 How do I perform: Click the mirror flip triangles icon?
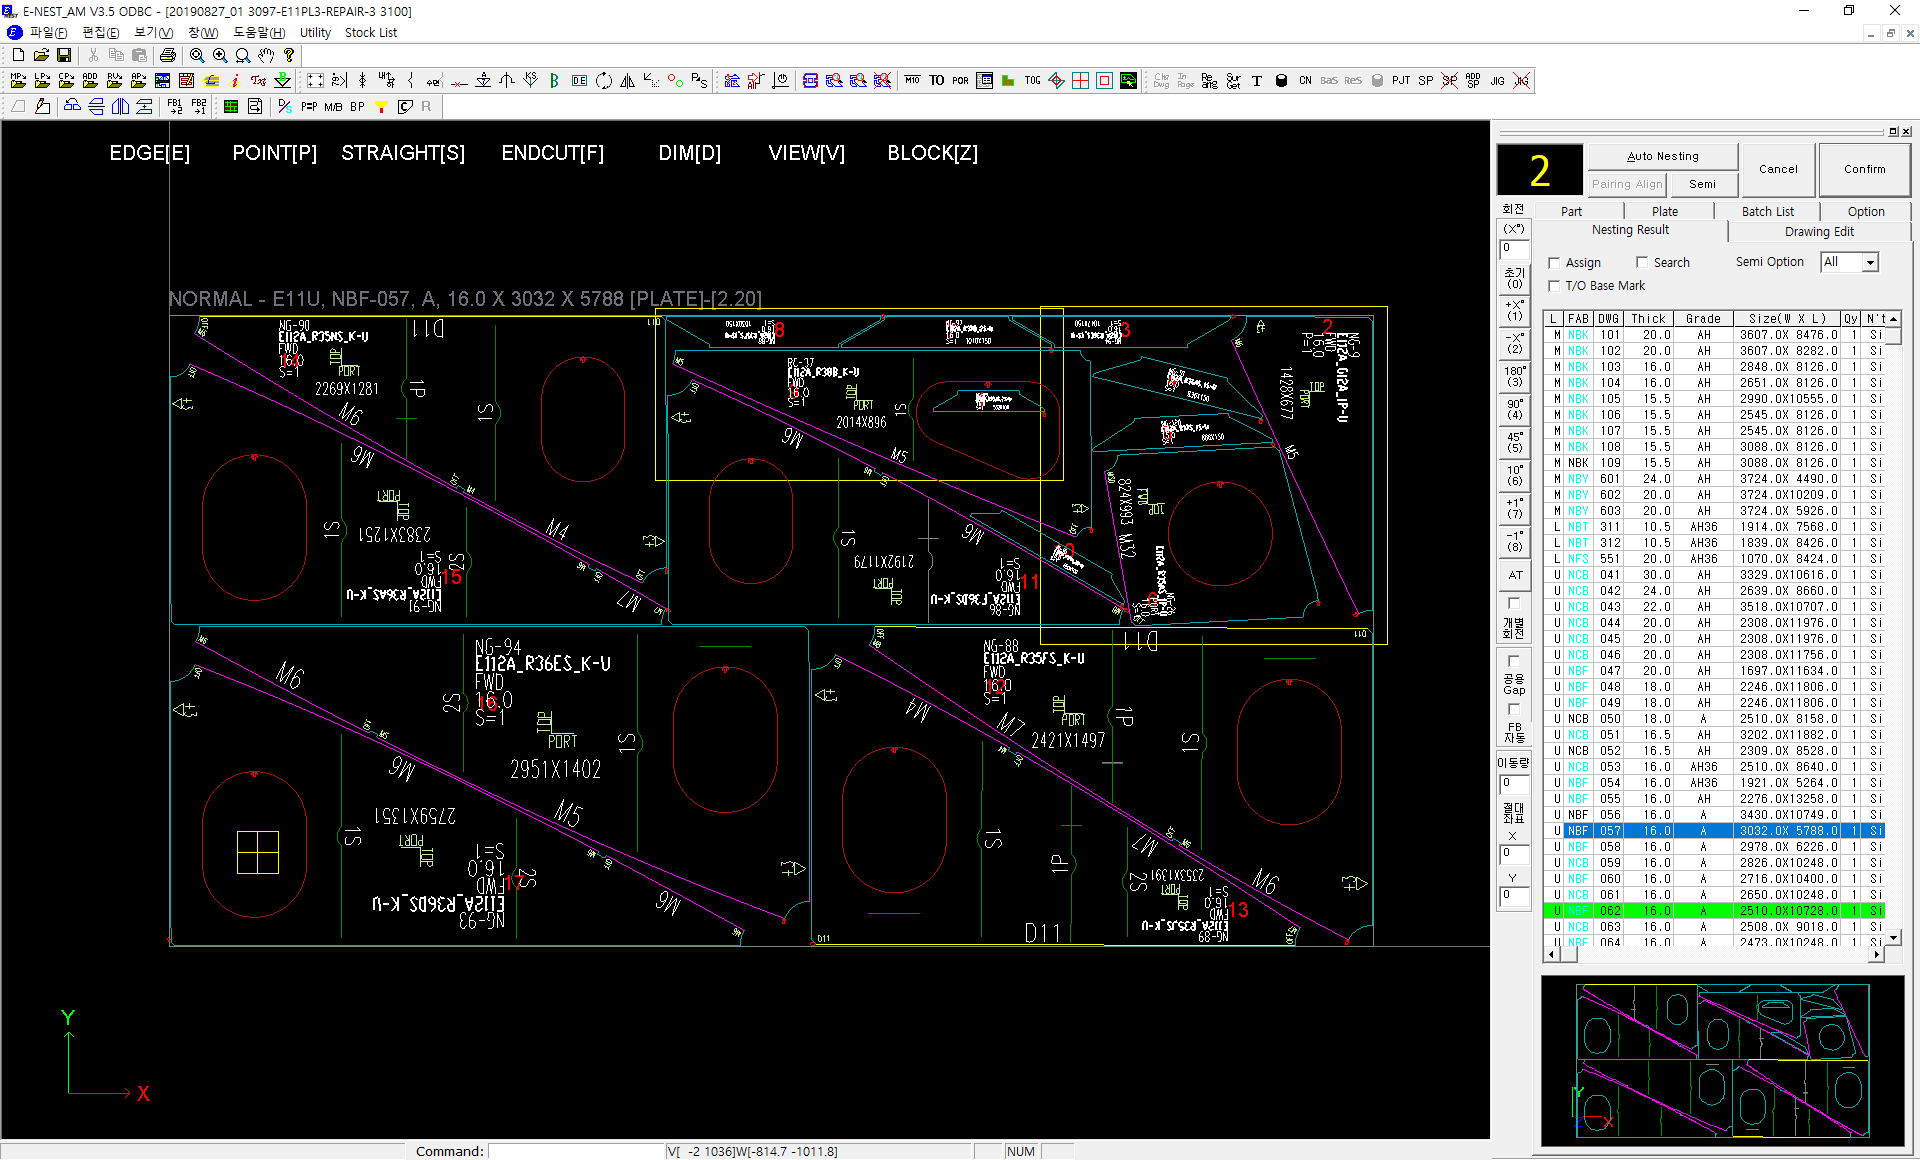pos(627,81)
